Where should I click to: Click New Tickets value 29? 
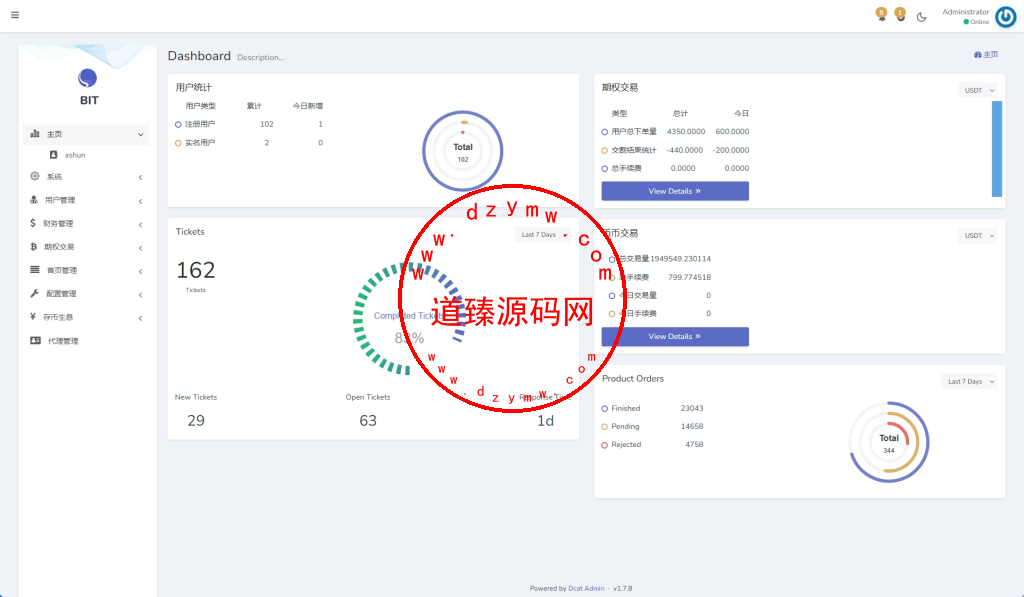196,421
